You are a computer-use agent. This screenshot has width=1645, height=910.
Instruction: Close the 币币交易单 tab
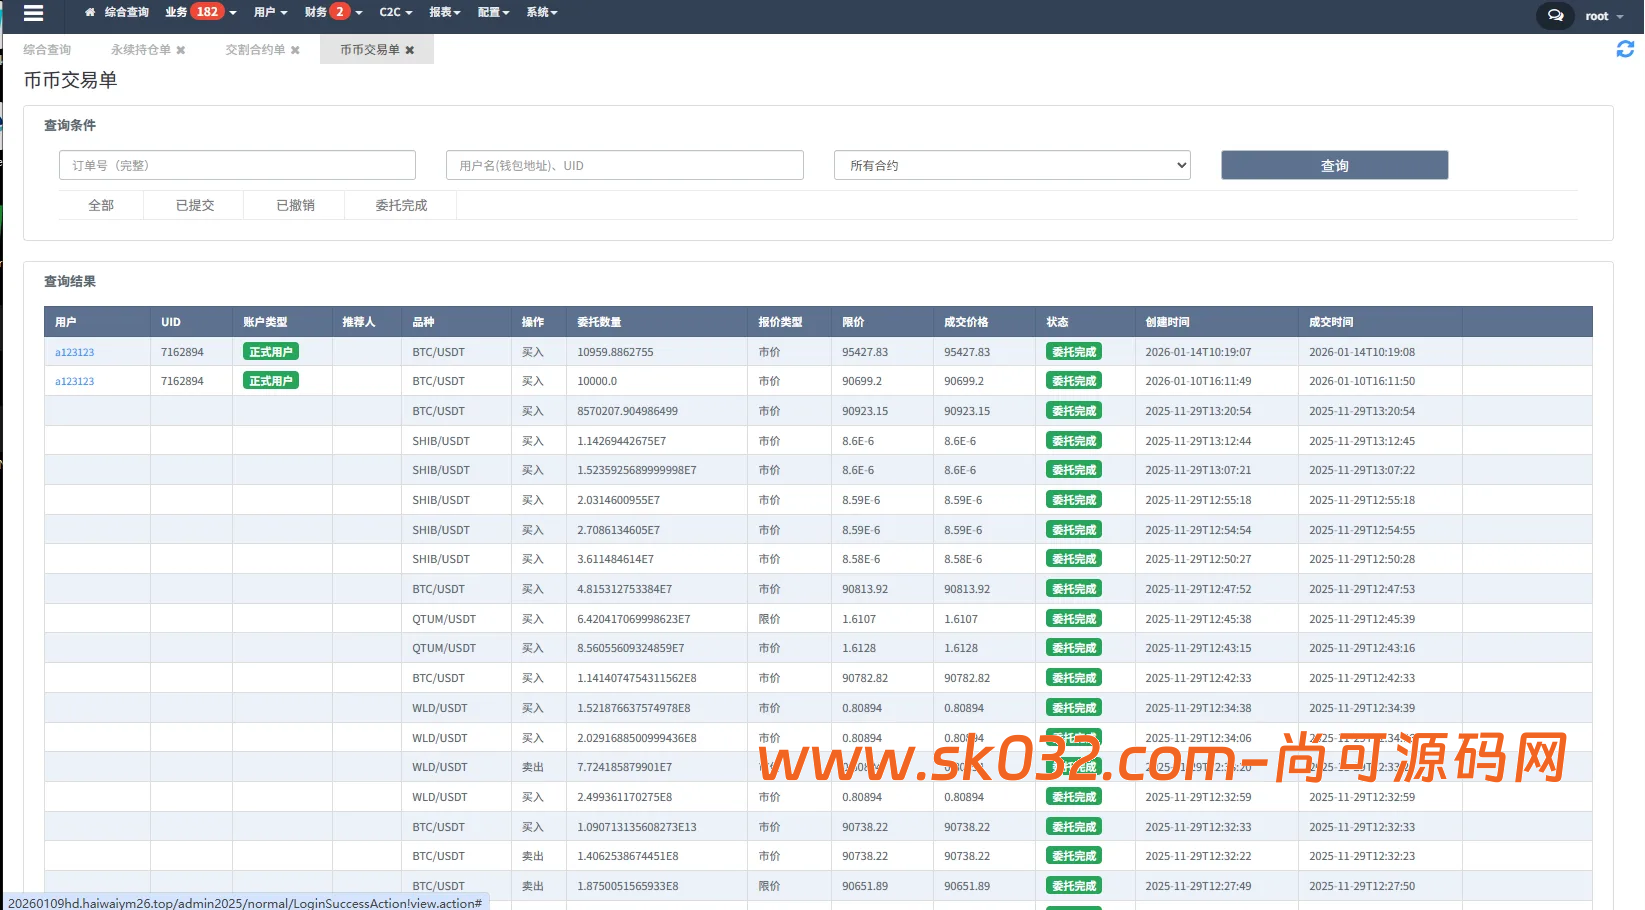410,50
